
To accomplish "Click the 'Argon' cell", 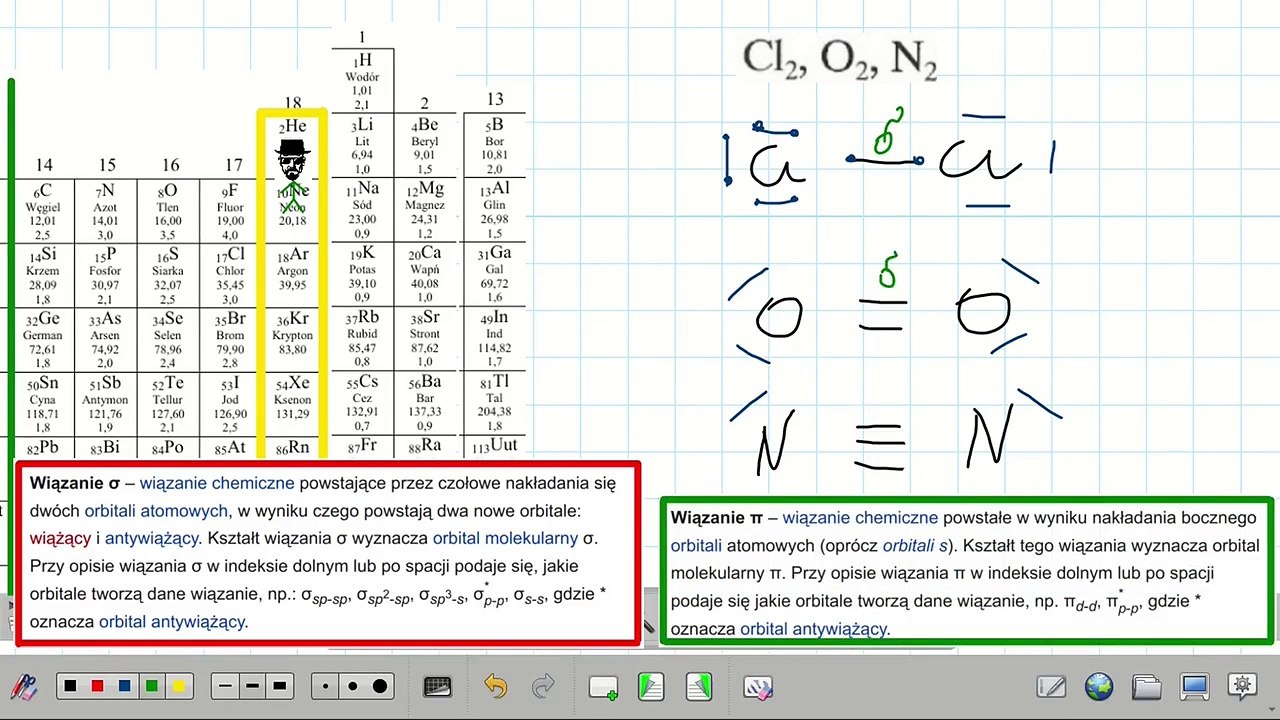I will [x=293, y=275].
